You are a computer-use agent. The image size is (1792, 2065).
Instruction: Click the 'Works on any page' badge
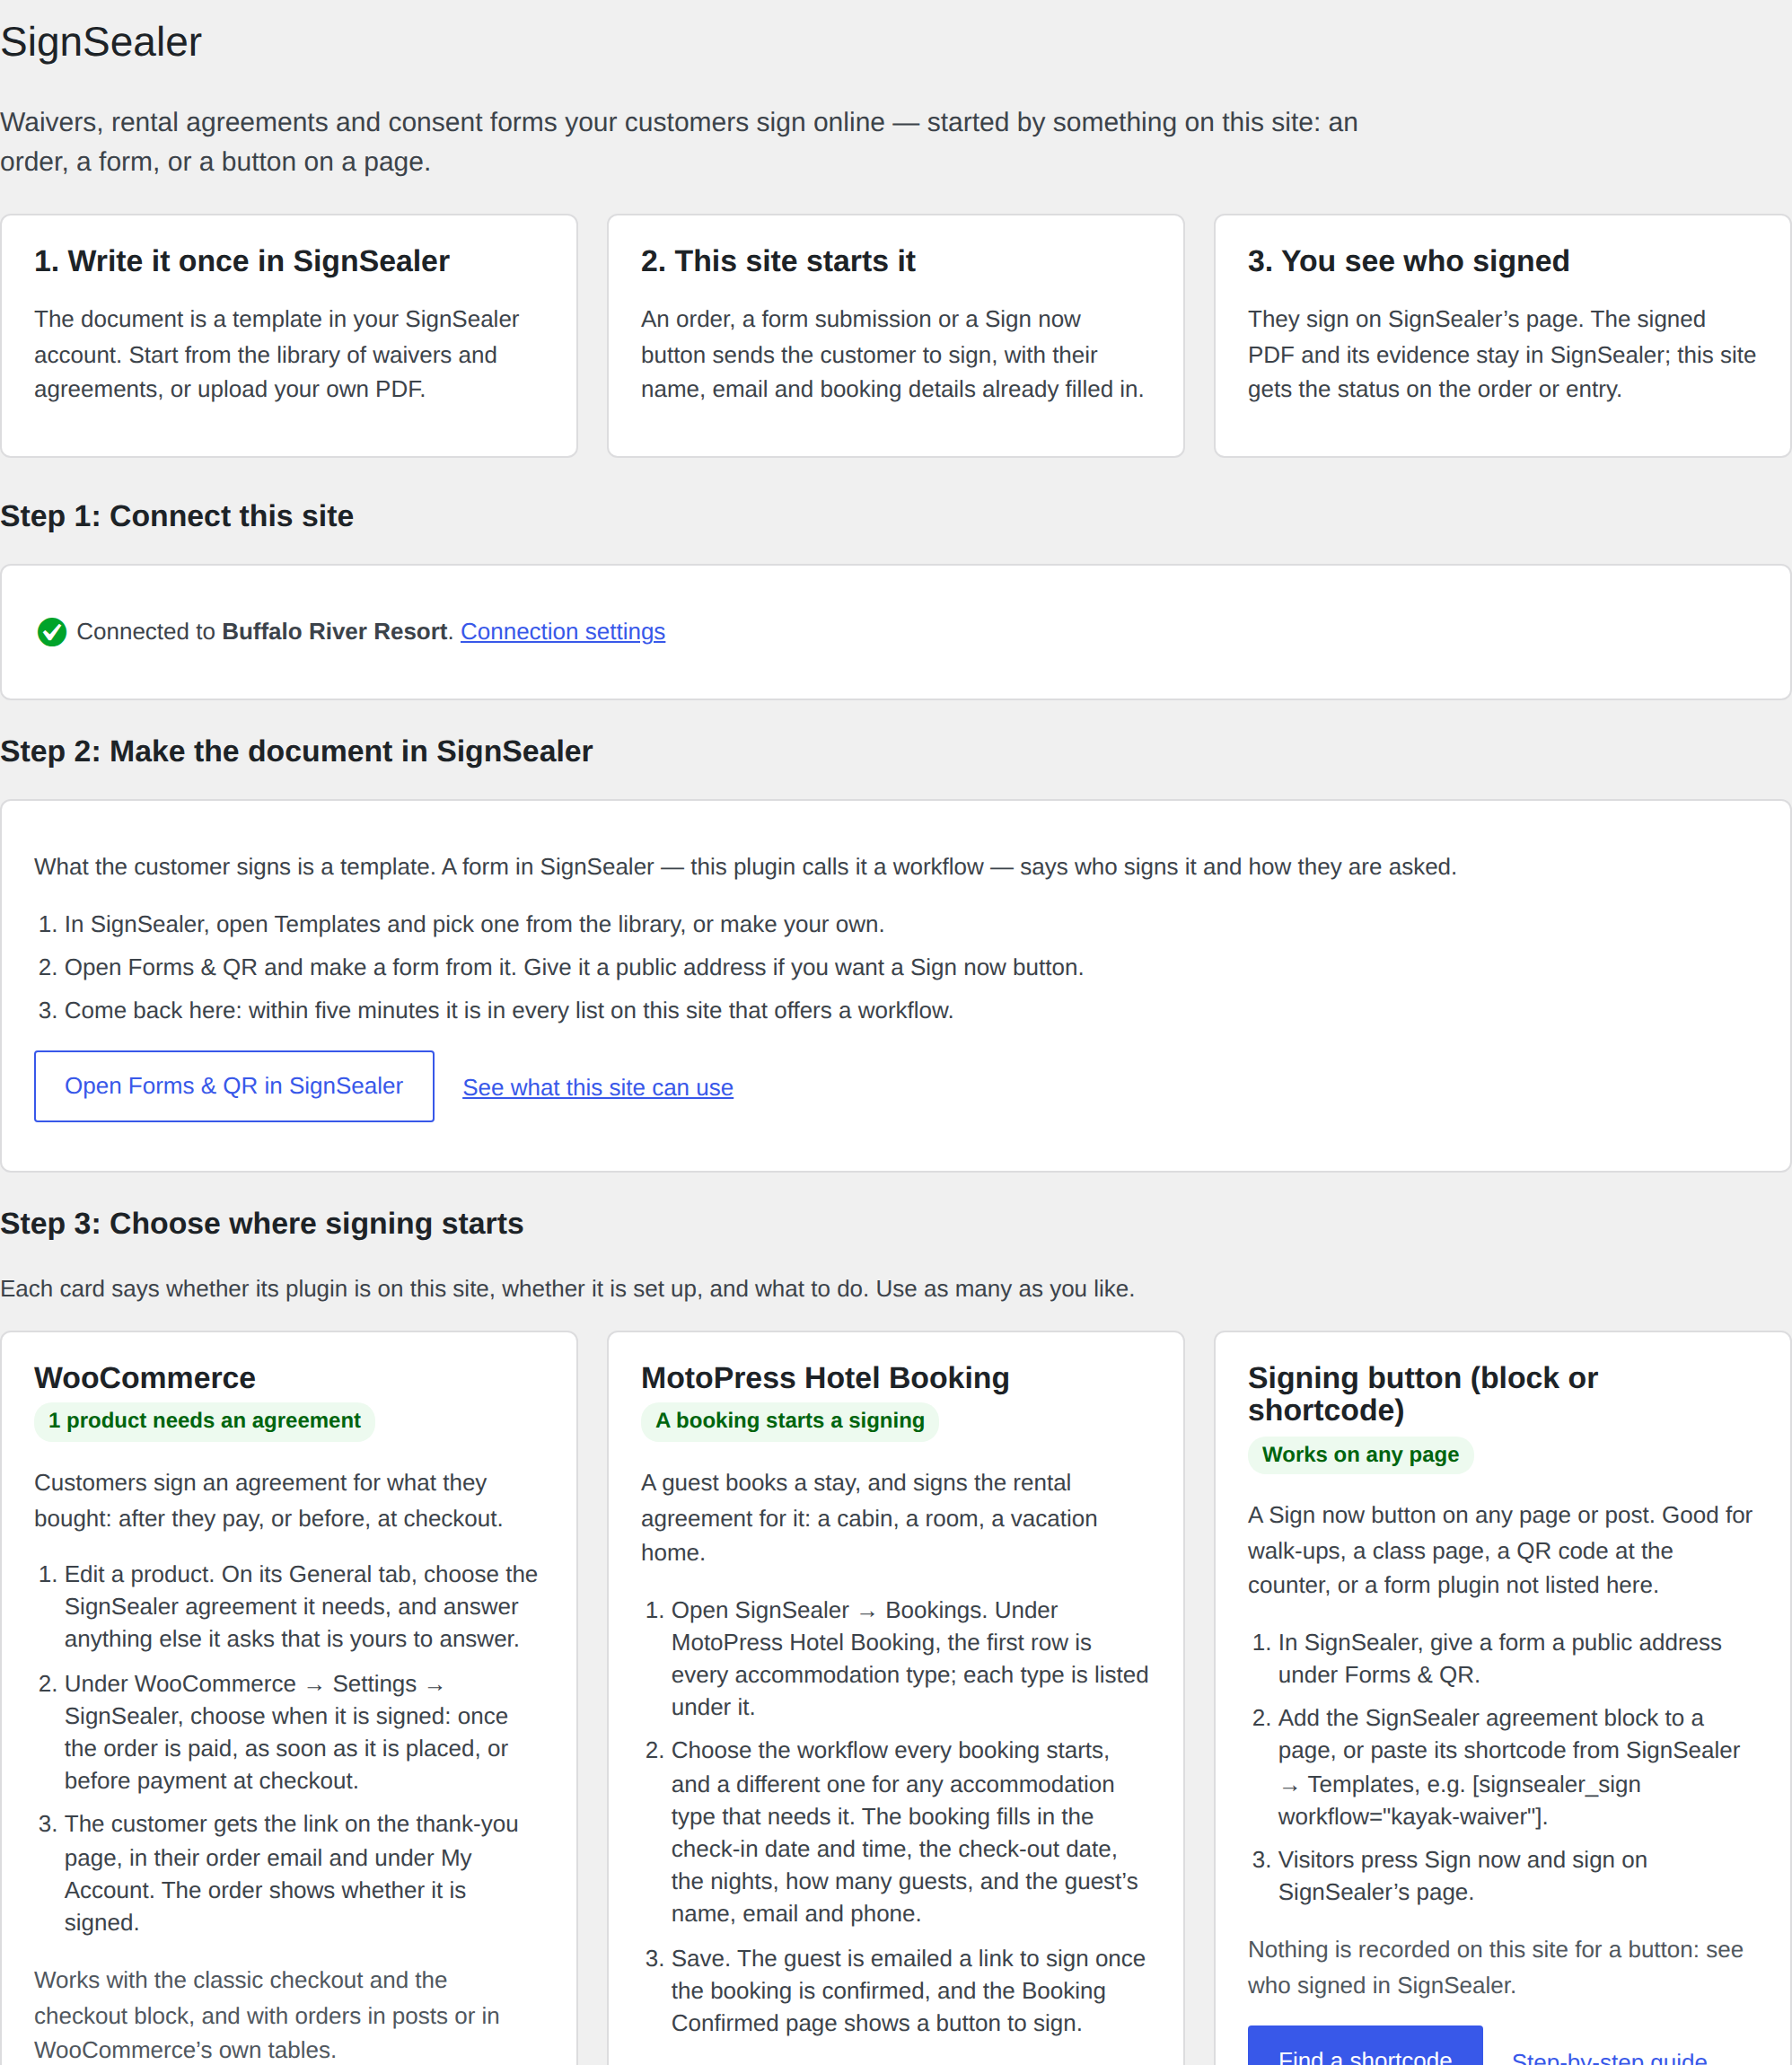pyautogui.click(x=1360, y=1455)
